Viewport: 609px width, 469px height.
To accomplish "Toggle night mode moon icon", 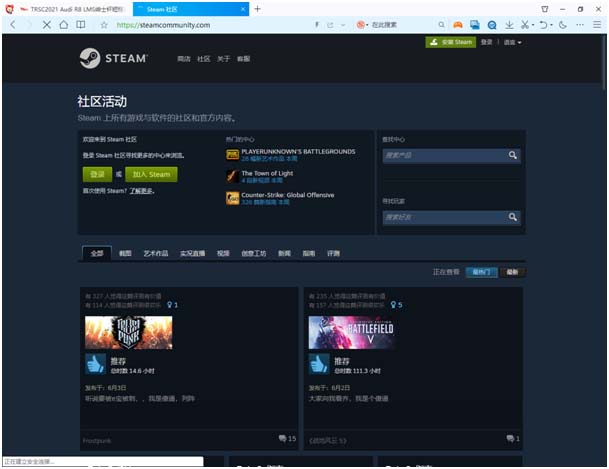I will pos(563,25).
